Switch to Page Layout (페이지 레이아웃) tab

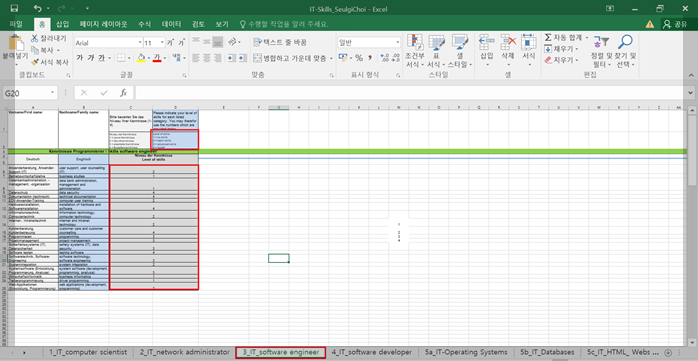tap(103, 24)
